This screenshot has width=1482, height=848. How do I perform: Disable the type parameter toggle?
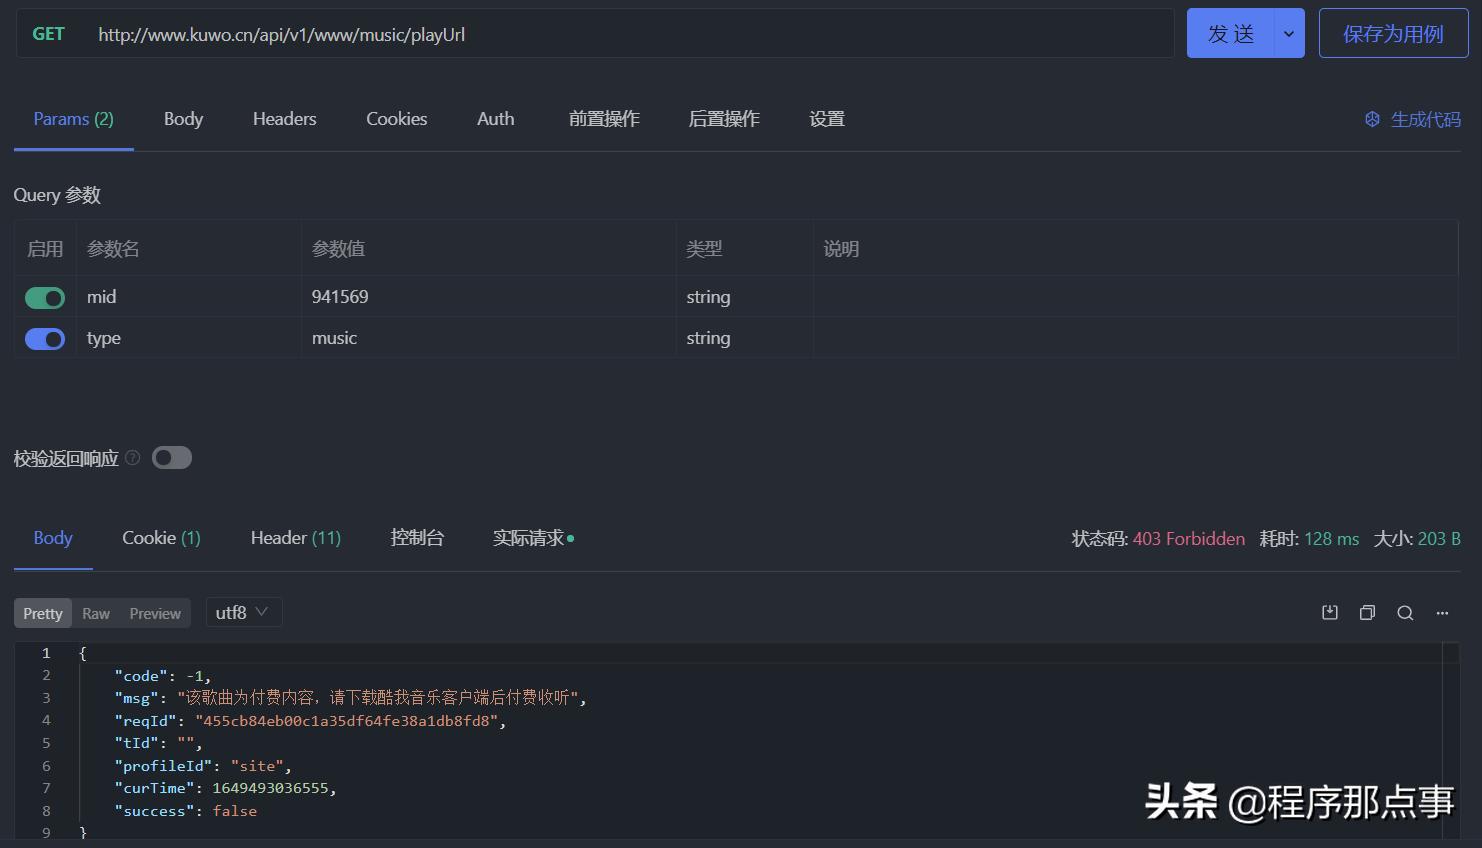pos(44,338)
